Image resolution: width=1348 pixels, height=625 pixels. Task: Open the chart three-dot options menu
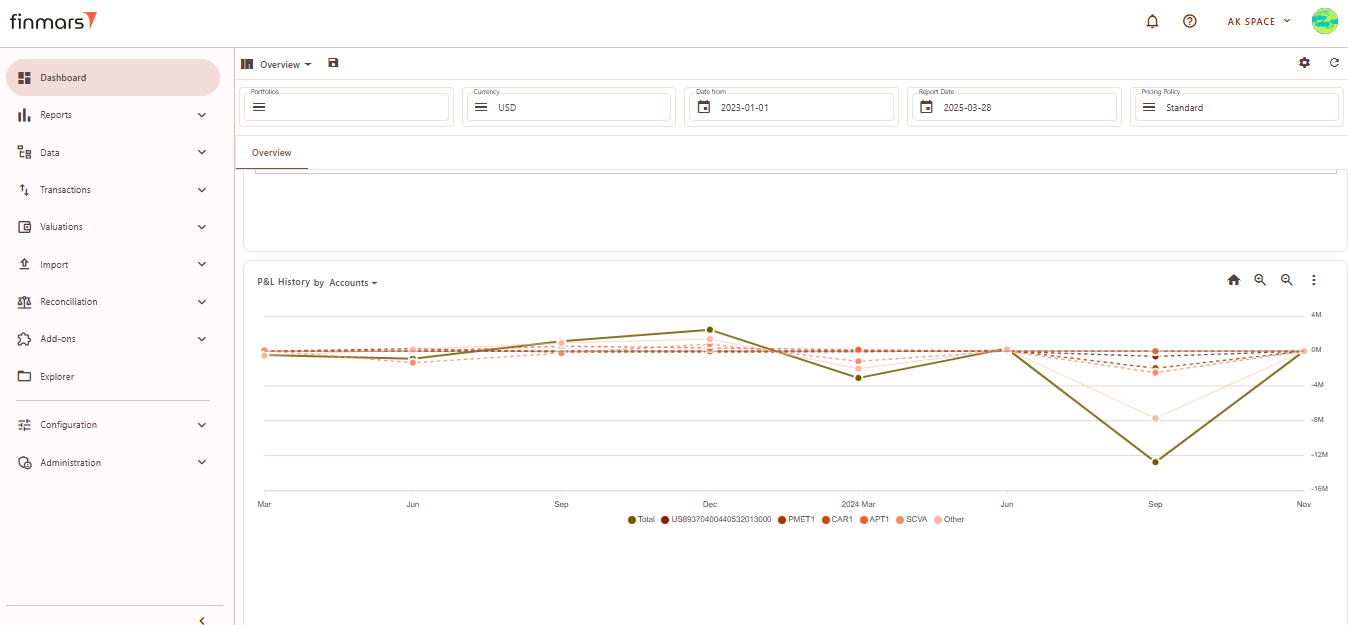(1314, 281)
